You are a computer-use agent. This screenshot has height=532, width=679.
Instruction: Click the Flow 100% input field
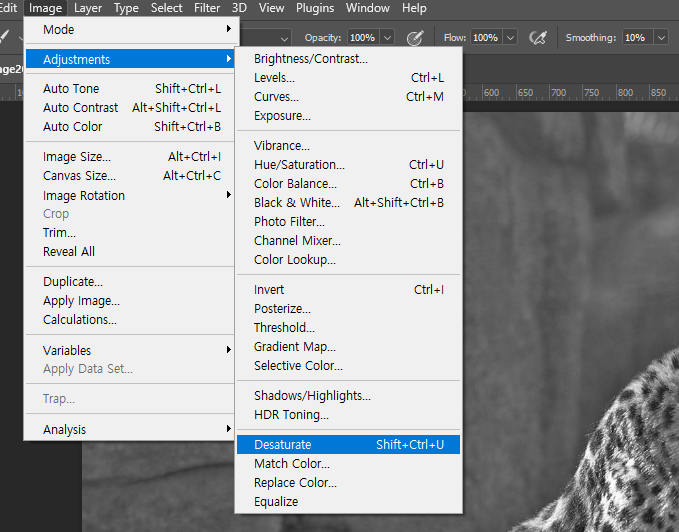click(487, 38)
